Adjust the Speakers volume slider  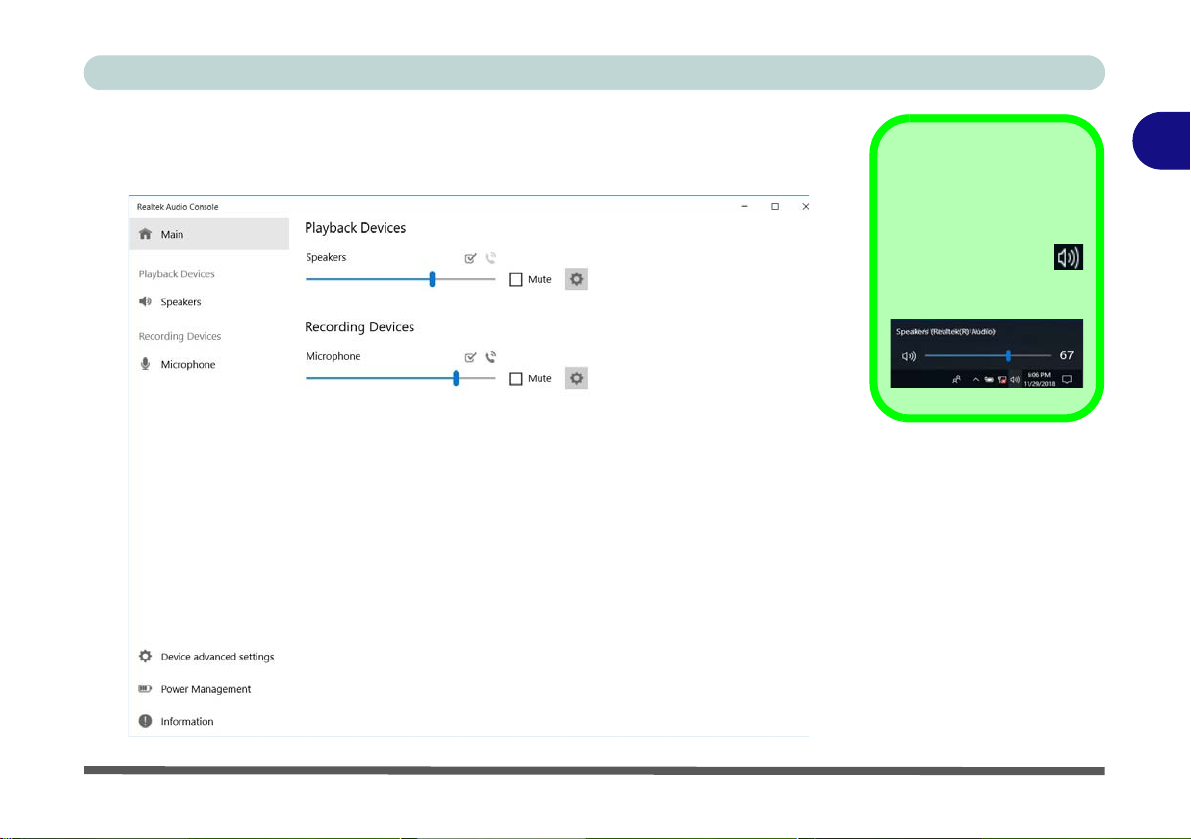point(400,279)
